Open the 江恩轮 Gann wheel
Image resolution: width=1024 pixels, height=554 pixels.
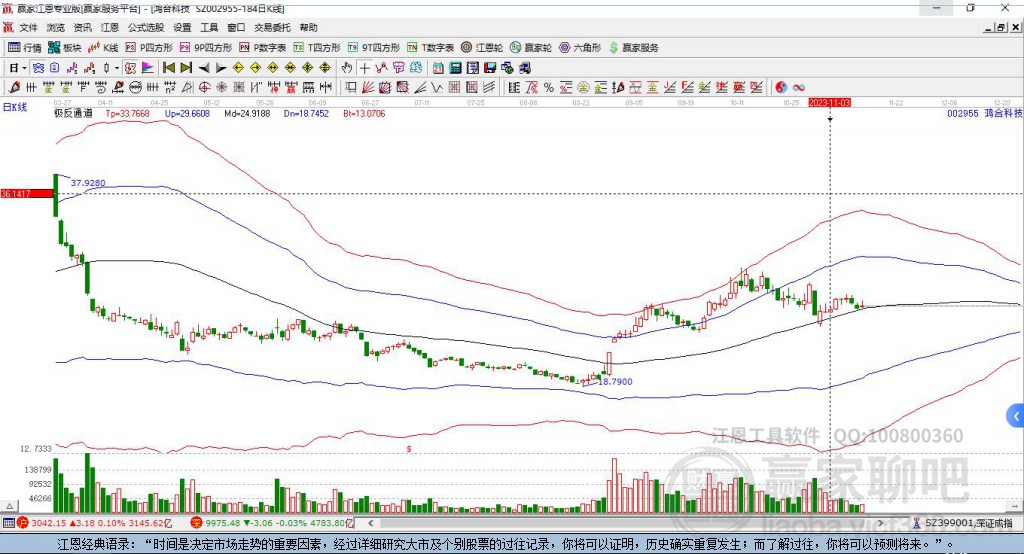tap(482, 48)
